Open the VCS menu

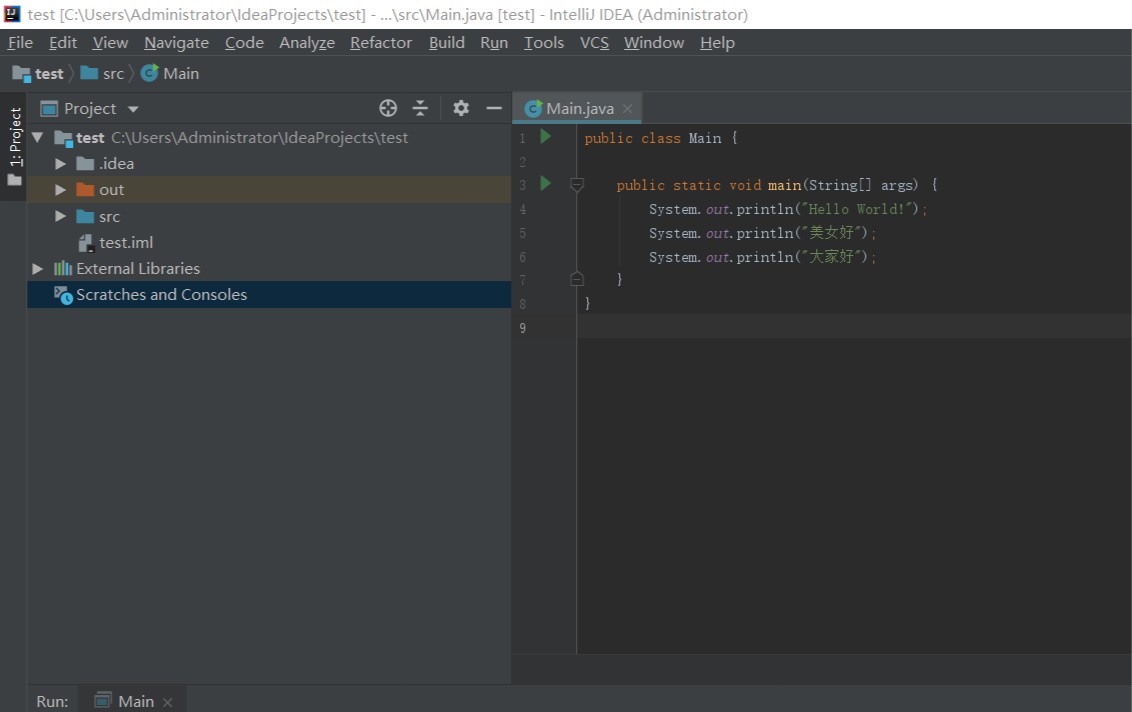[594, 42]
